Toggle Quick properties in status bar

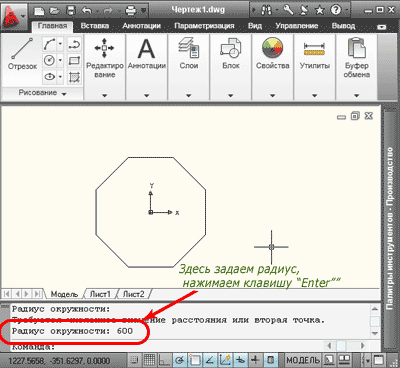tap(271, 360)
